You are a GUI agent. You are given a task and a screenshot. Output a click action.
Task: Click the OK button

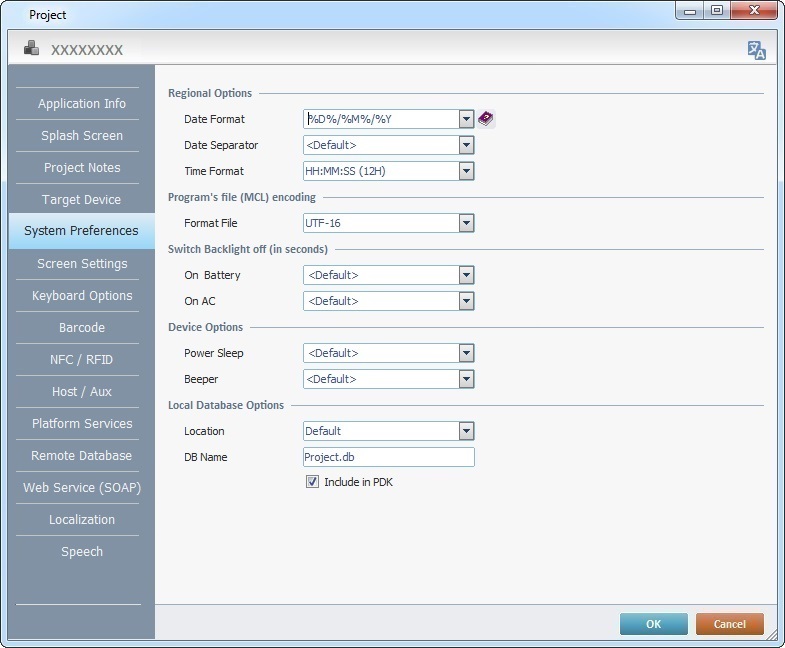pyautogui.click(x=653, y=624)
